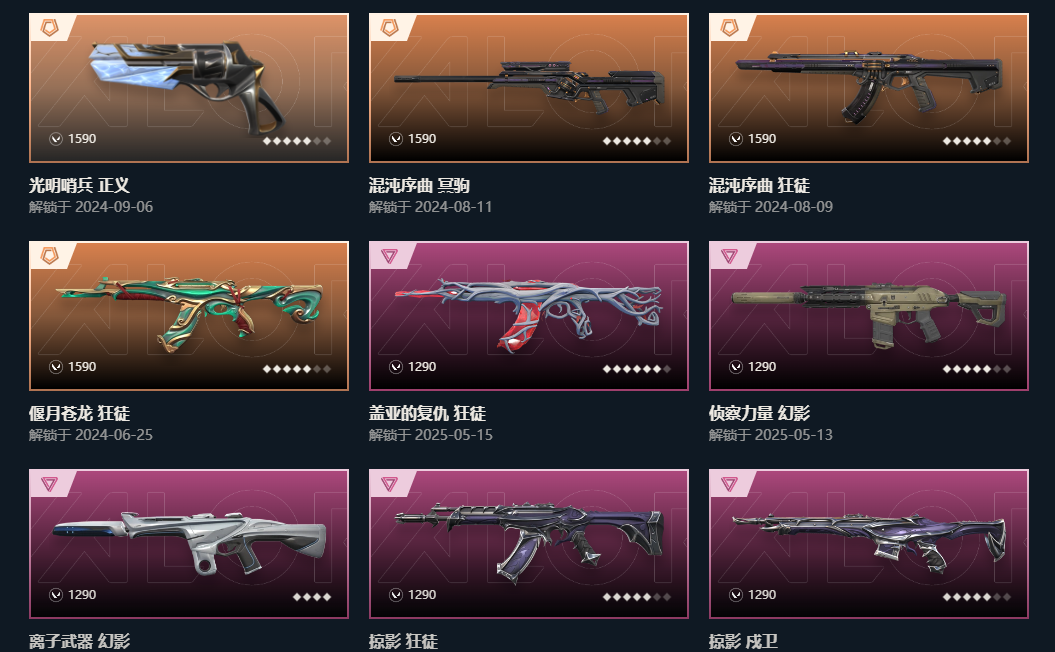Viewport: 1055px width, 652px height.
Task: Click the tier badge on 混沌序曲 狂徒 card
Action: [x=729, y=28]
